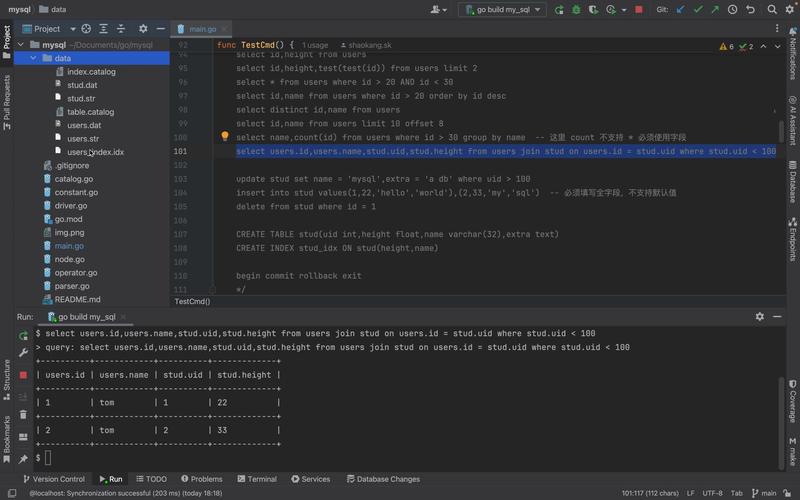Screen dimensions: 800x500
Task: Toggle soft-wrap in Run console
Action: point(23,396)
